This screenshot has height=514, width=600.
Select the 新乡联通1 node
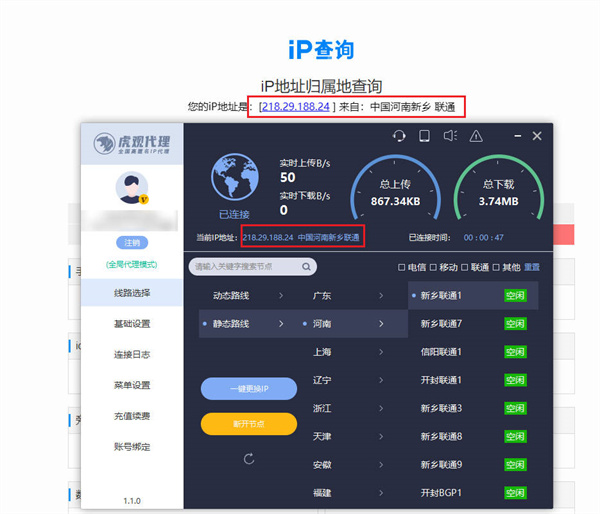click(473, 295)
